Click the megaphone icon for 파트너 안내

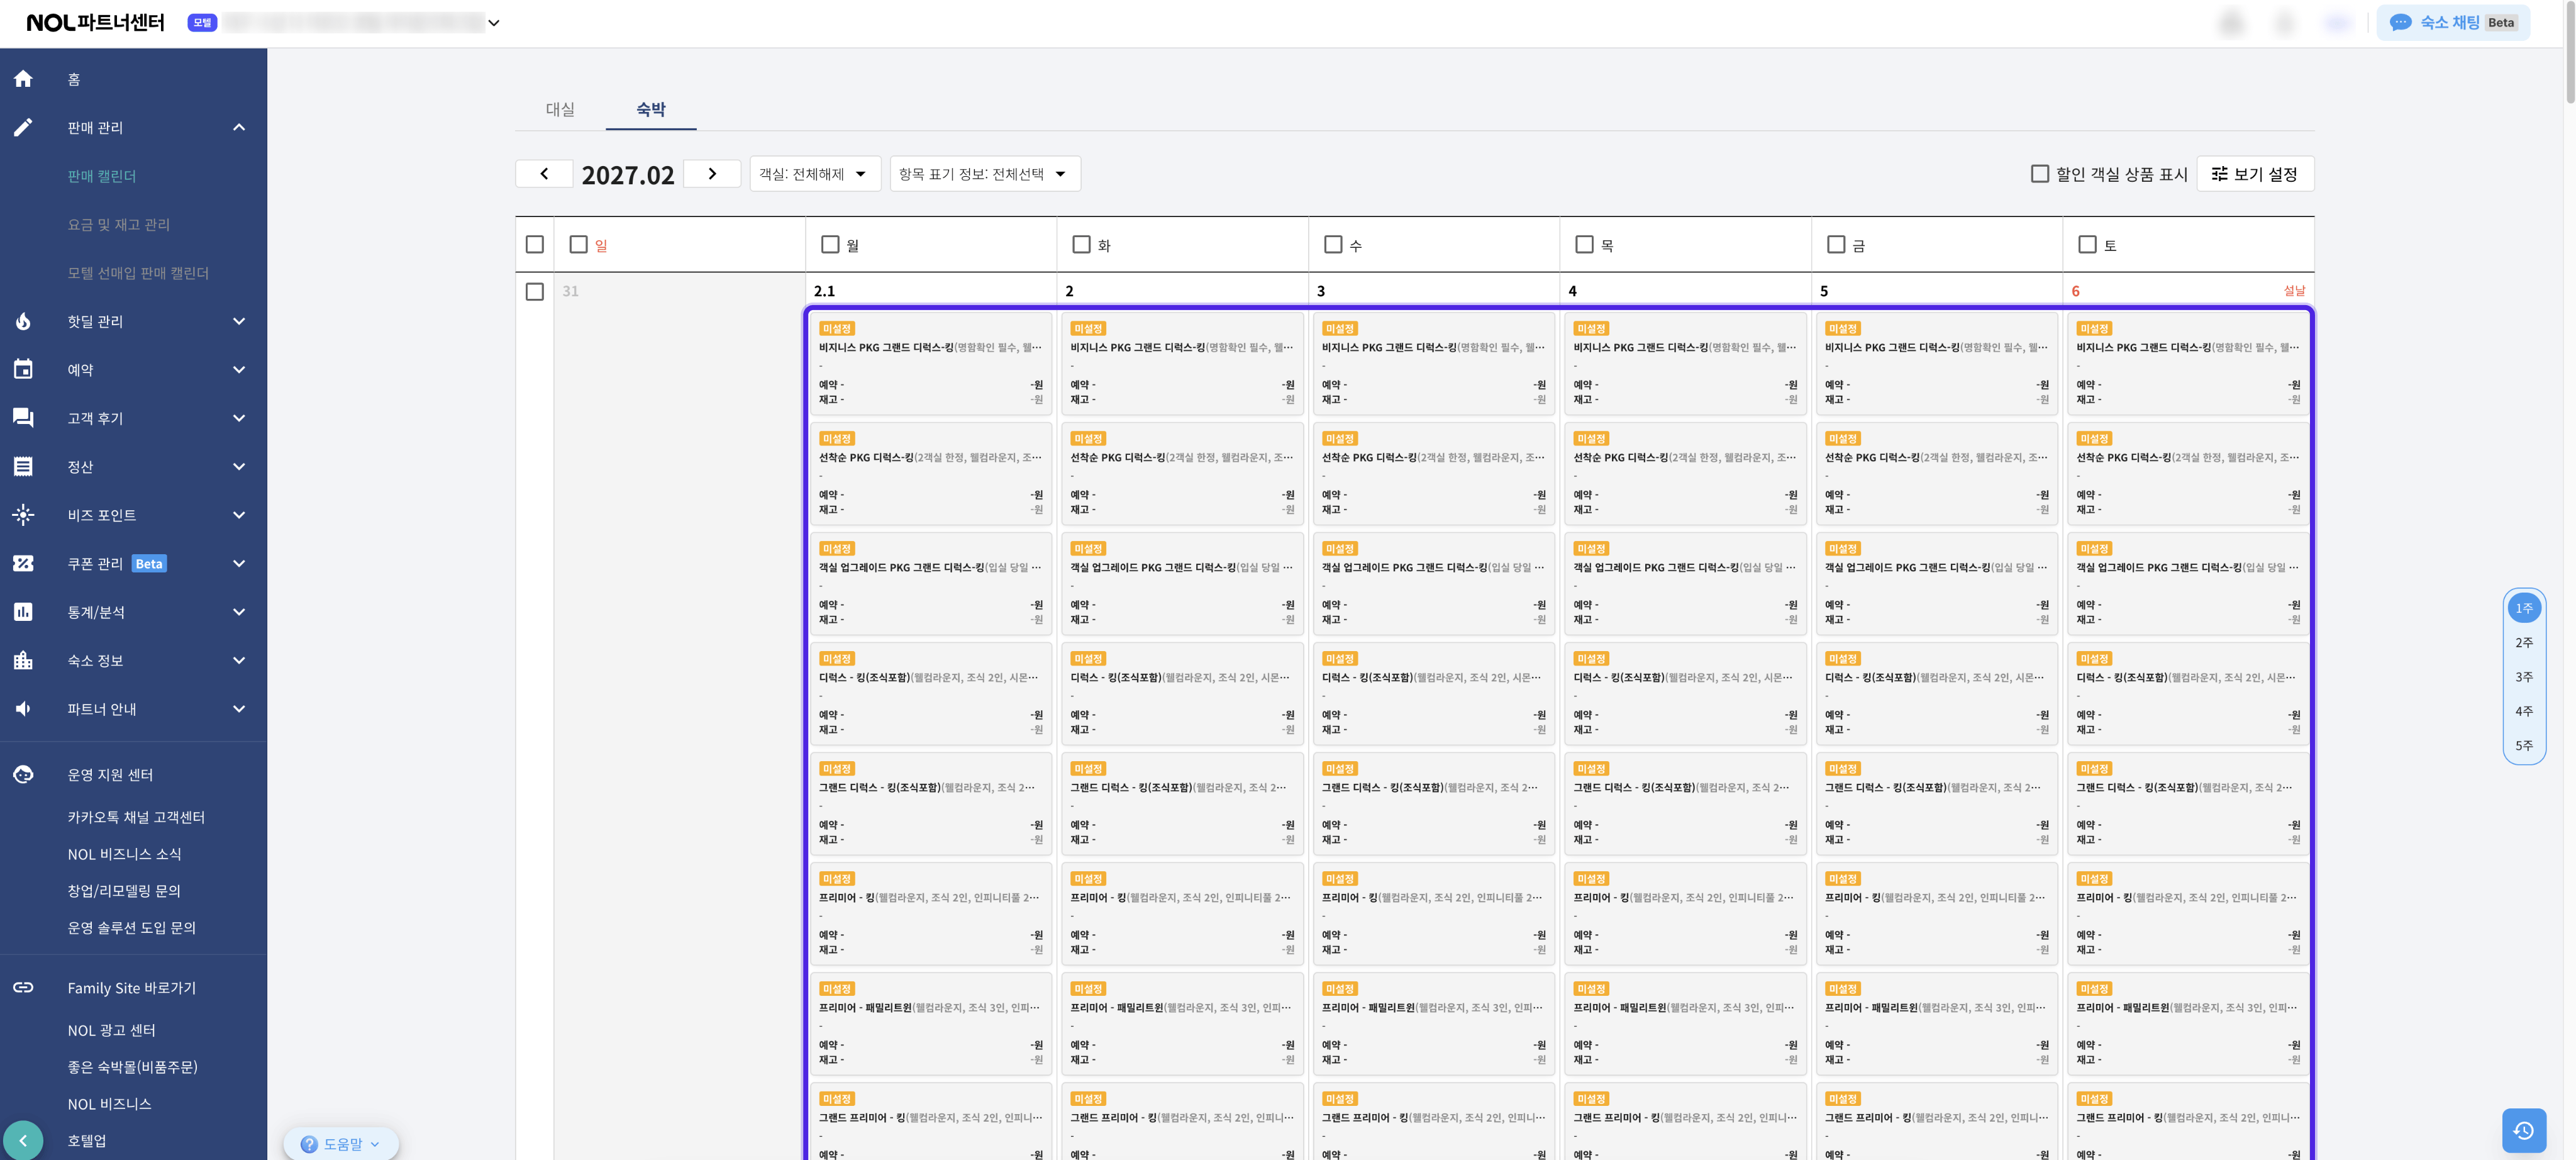pos(23,709)
